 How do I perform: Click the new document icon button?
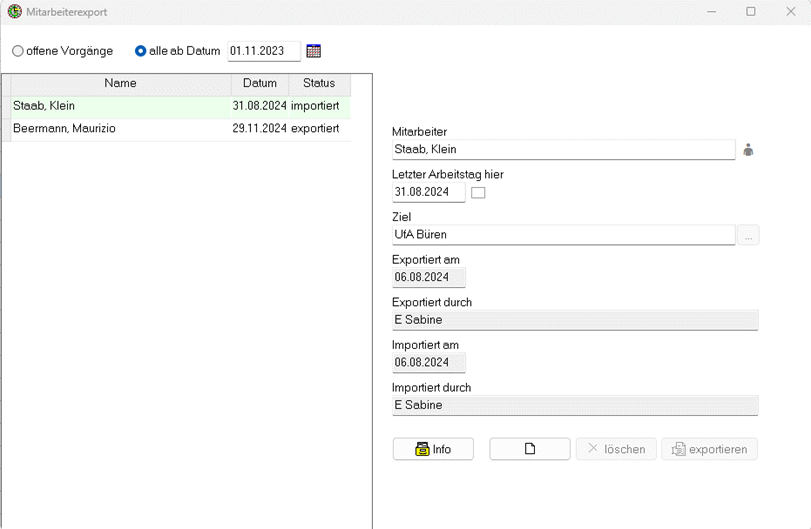(x=530, y=449)
